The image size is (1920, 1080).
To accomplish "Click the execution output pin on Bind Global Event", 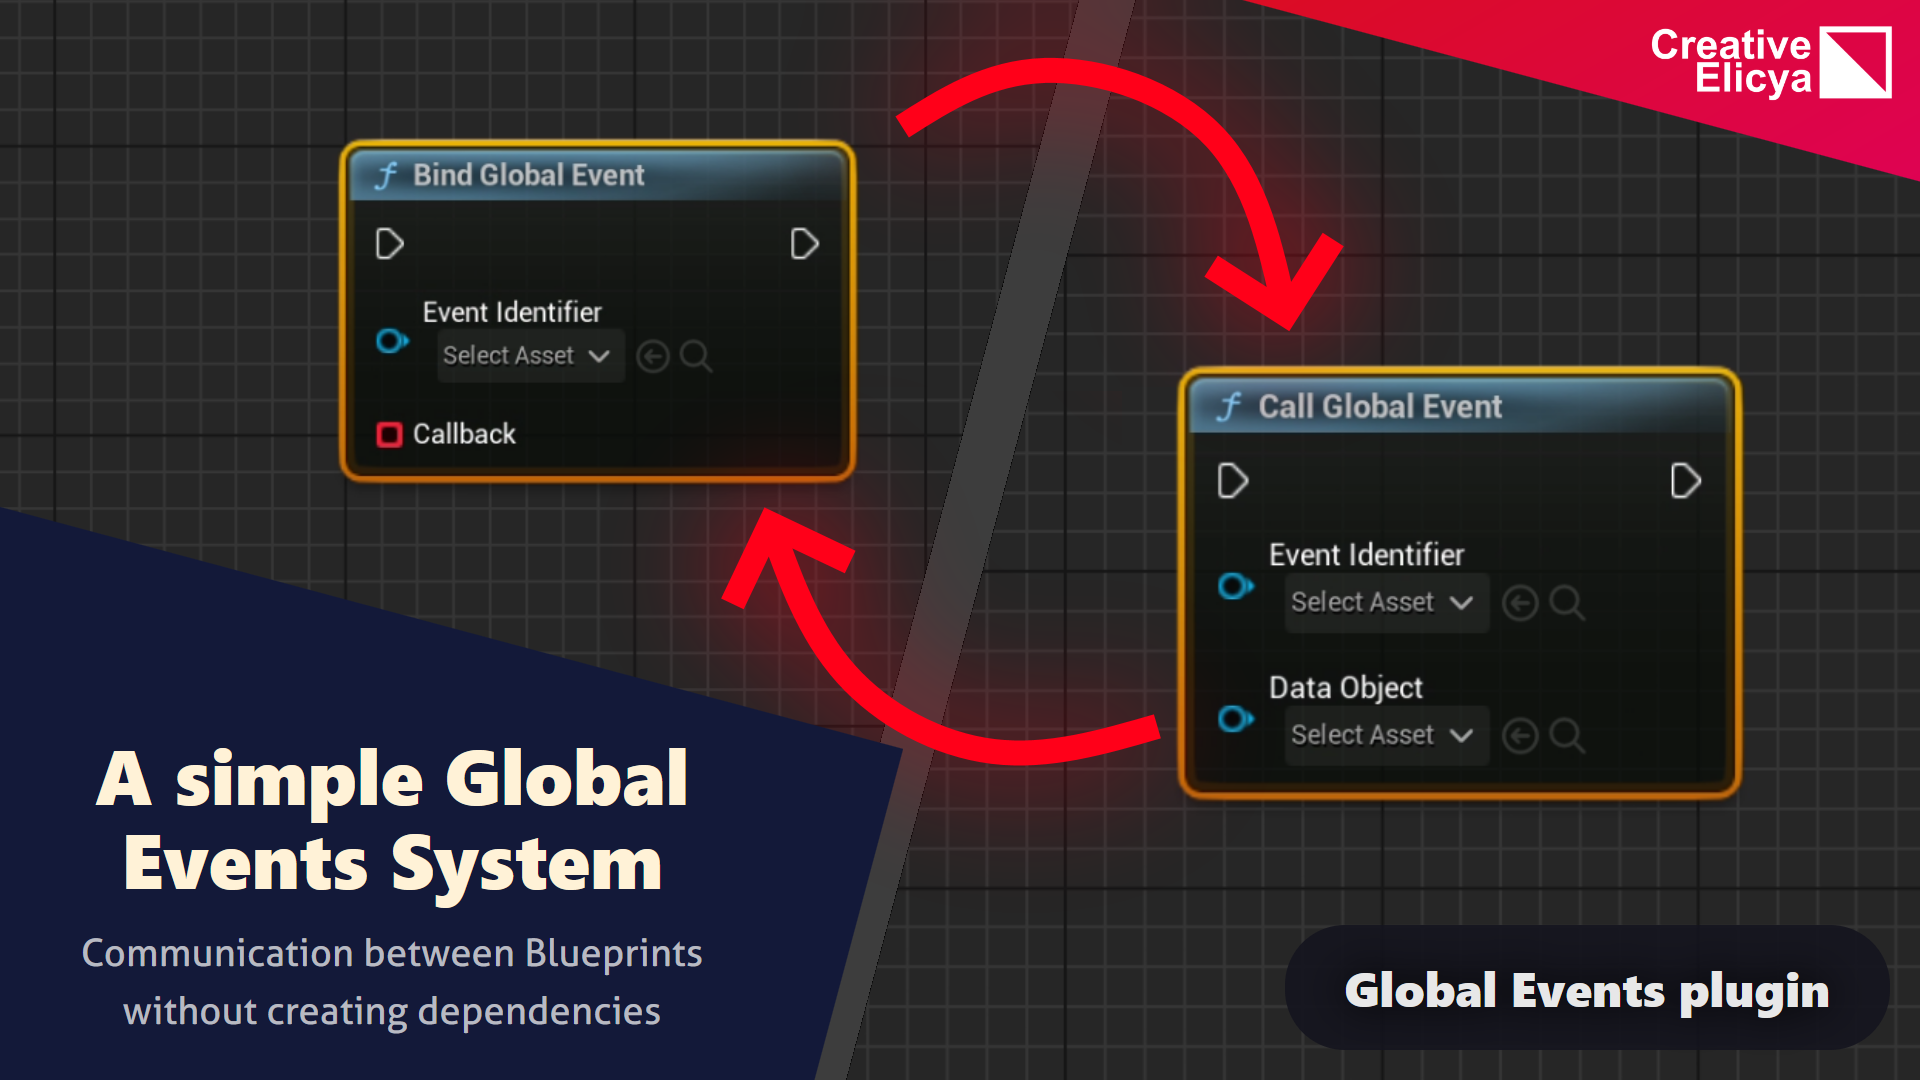I will point(804,243).
